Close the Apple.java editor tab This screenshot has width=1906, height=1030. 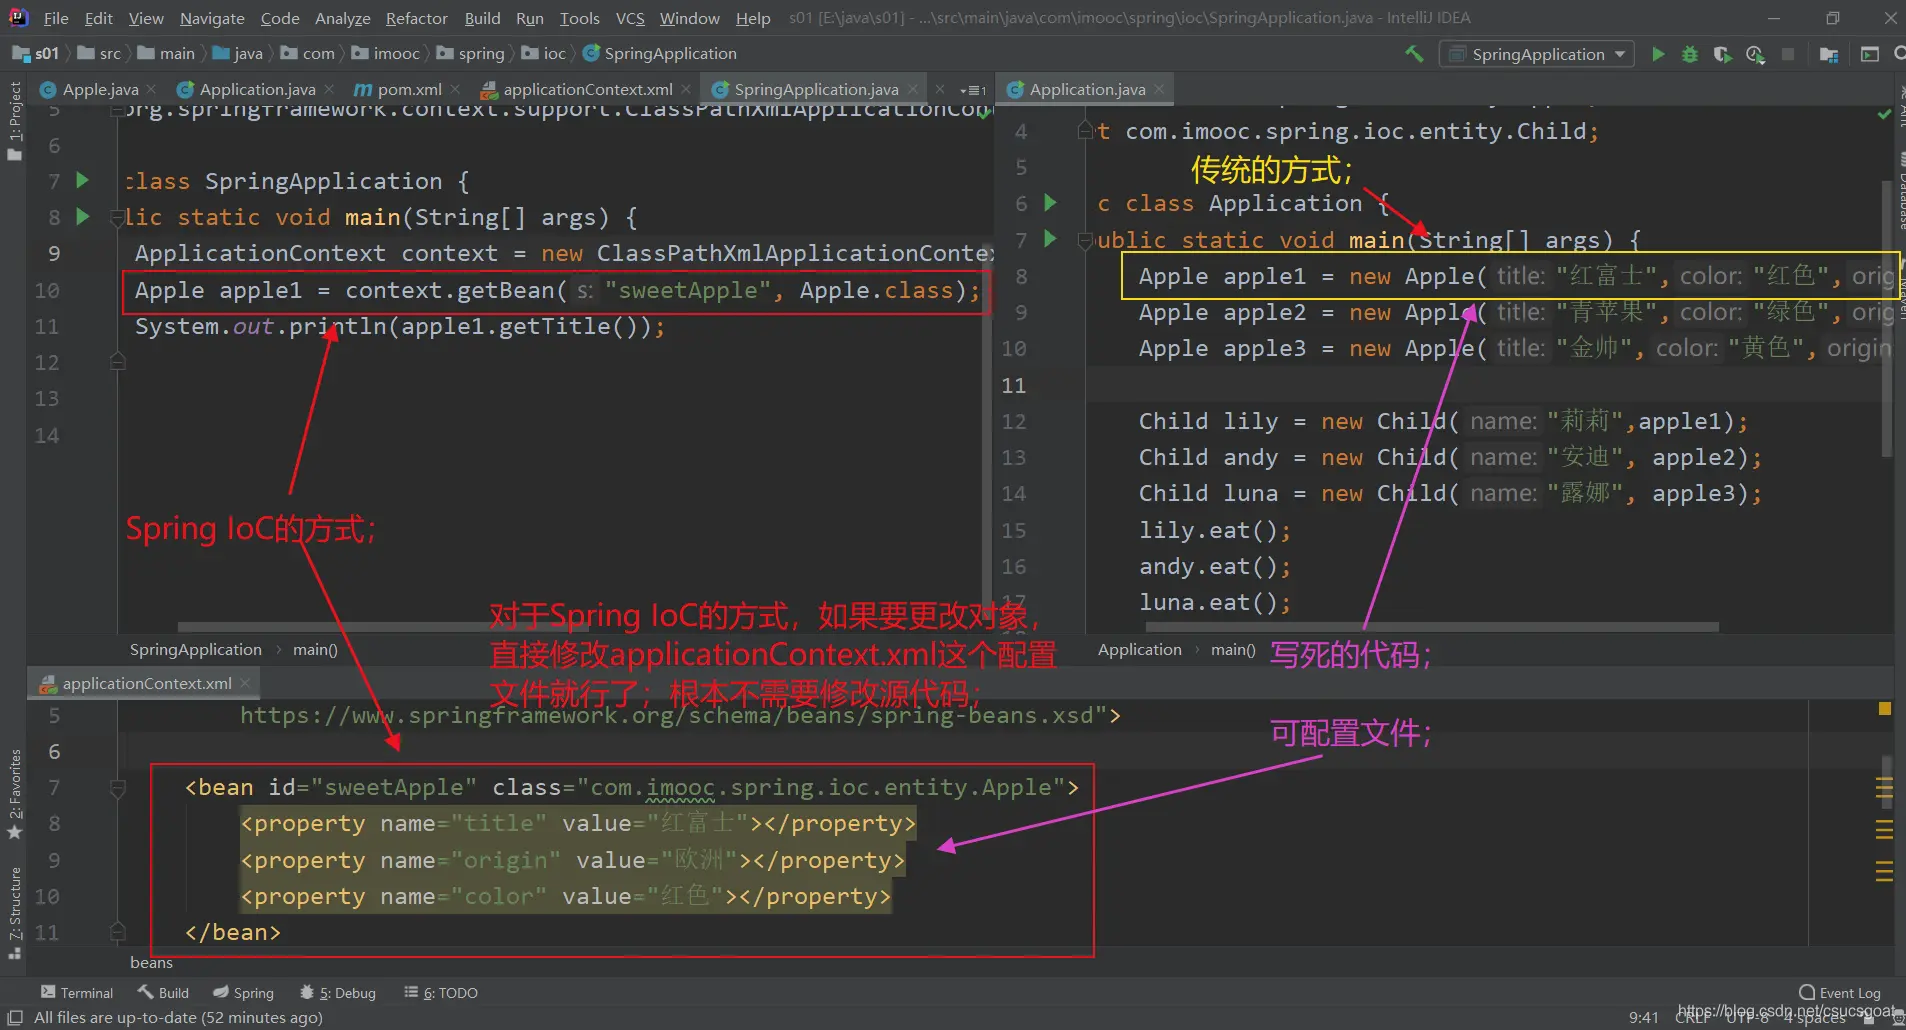151,90
